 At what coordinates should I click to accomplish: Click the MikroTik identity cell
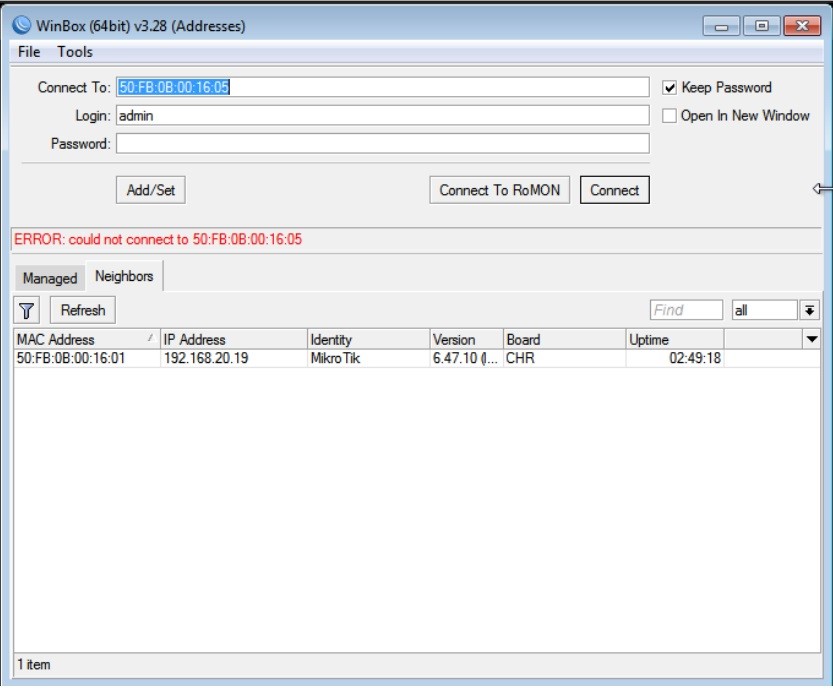(x=368, y=359)
